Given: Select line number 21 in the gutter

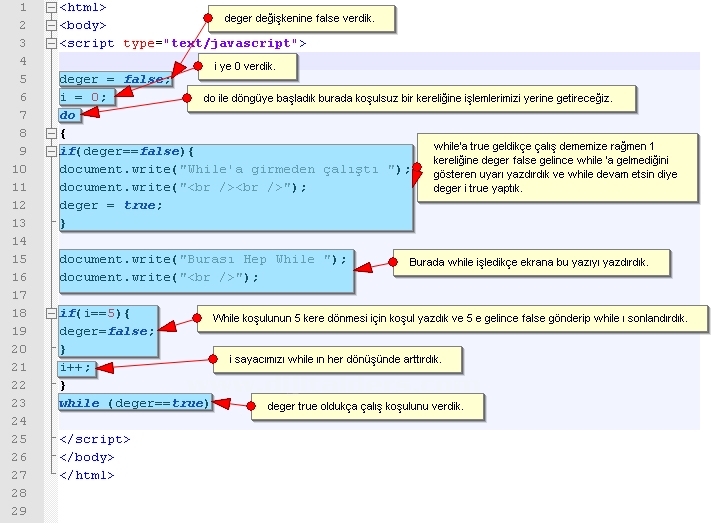Looking at the screenshot, I should (19, 367).
